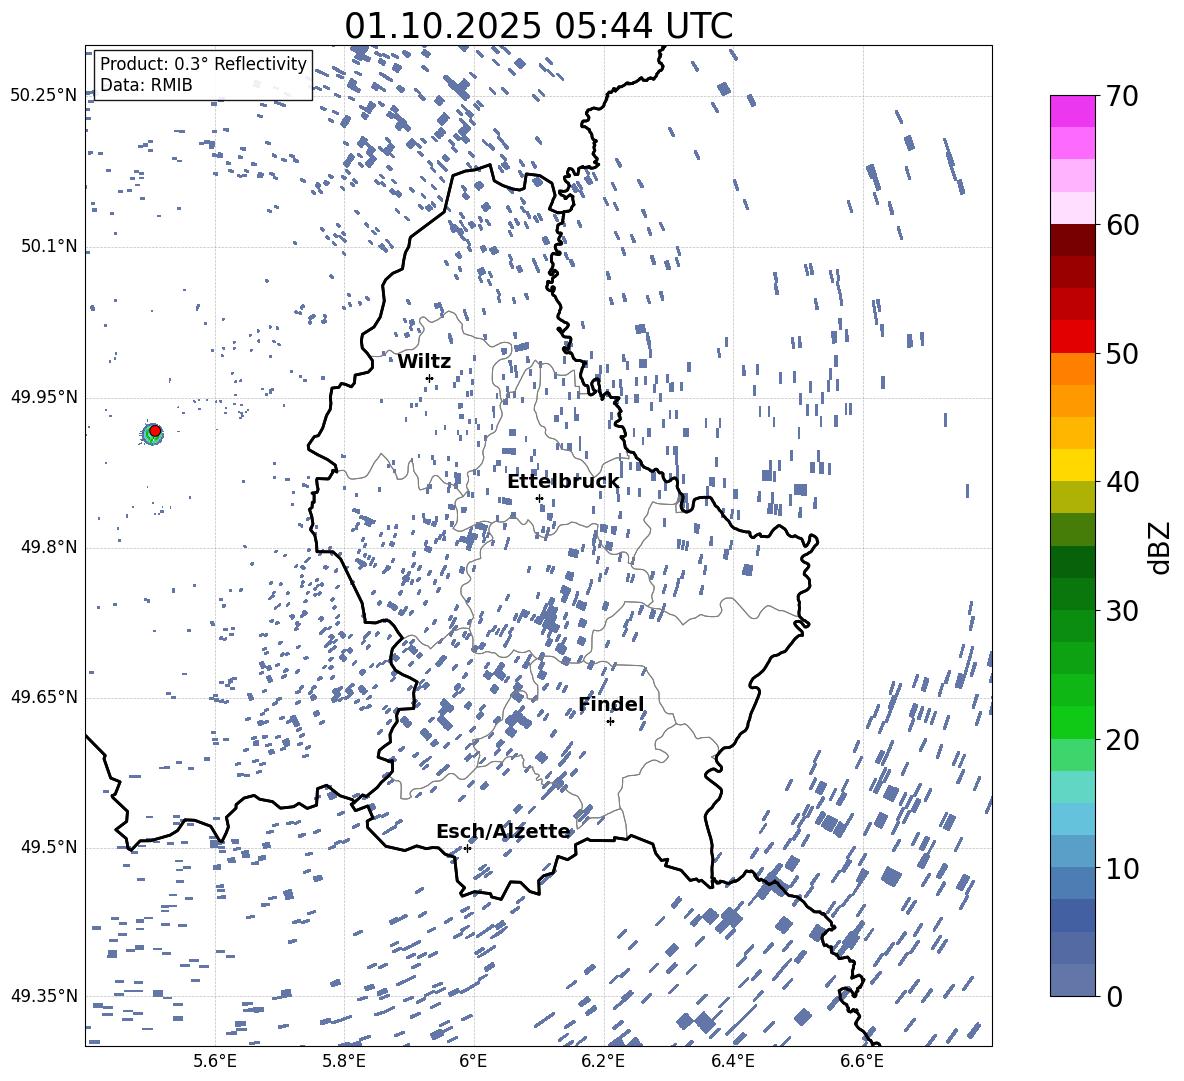The image size is (1184, 1081).
Task: Click the 50 colorbar tick label
Action: (x=1122, y=353)
